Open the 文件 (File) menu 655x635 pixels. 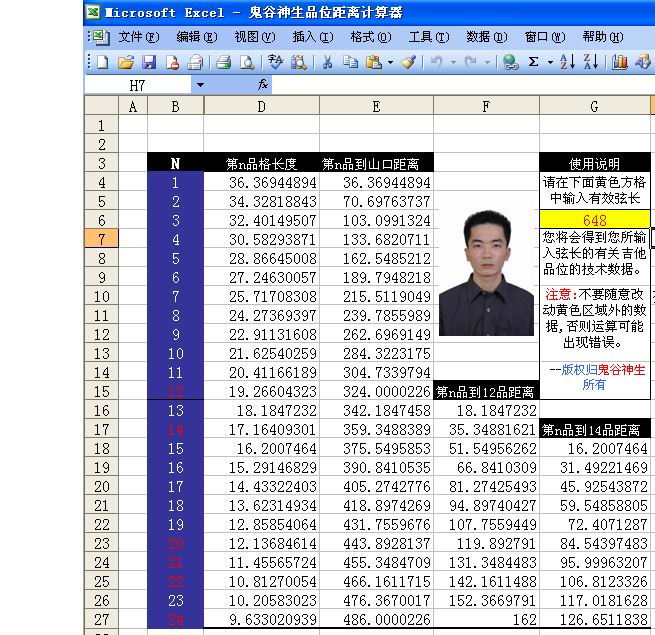coord(138,37)
